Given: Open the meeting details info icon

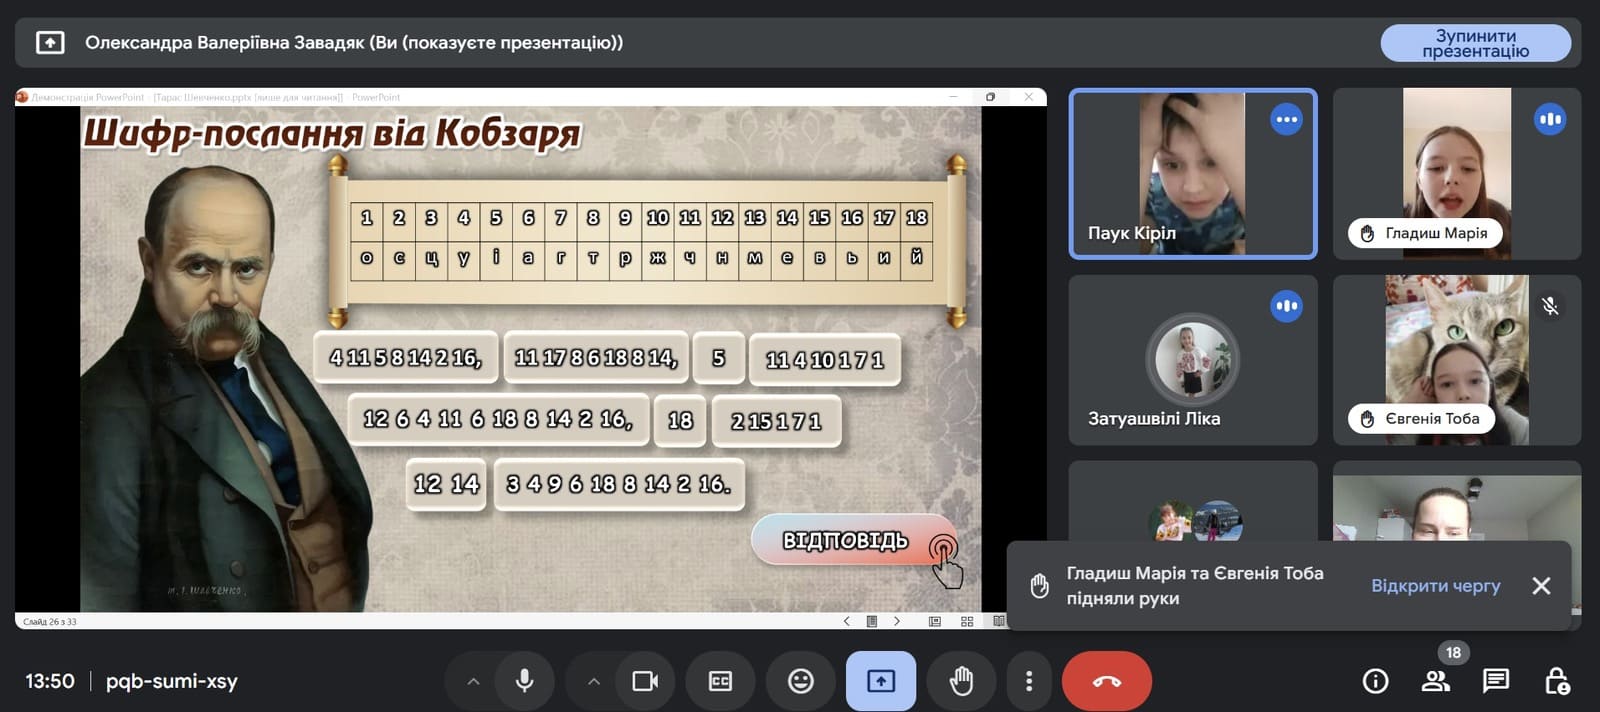Looking at the screenshot, I should (x=1376, y=681).
